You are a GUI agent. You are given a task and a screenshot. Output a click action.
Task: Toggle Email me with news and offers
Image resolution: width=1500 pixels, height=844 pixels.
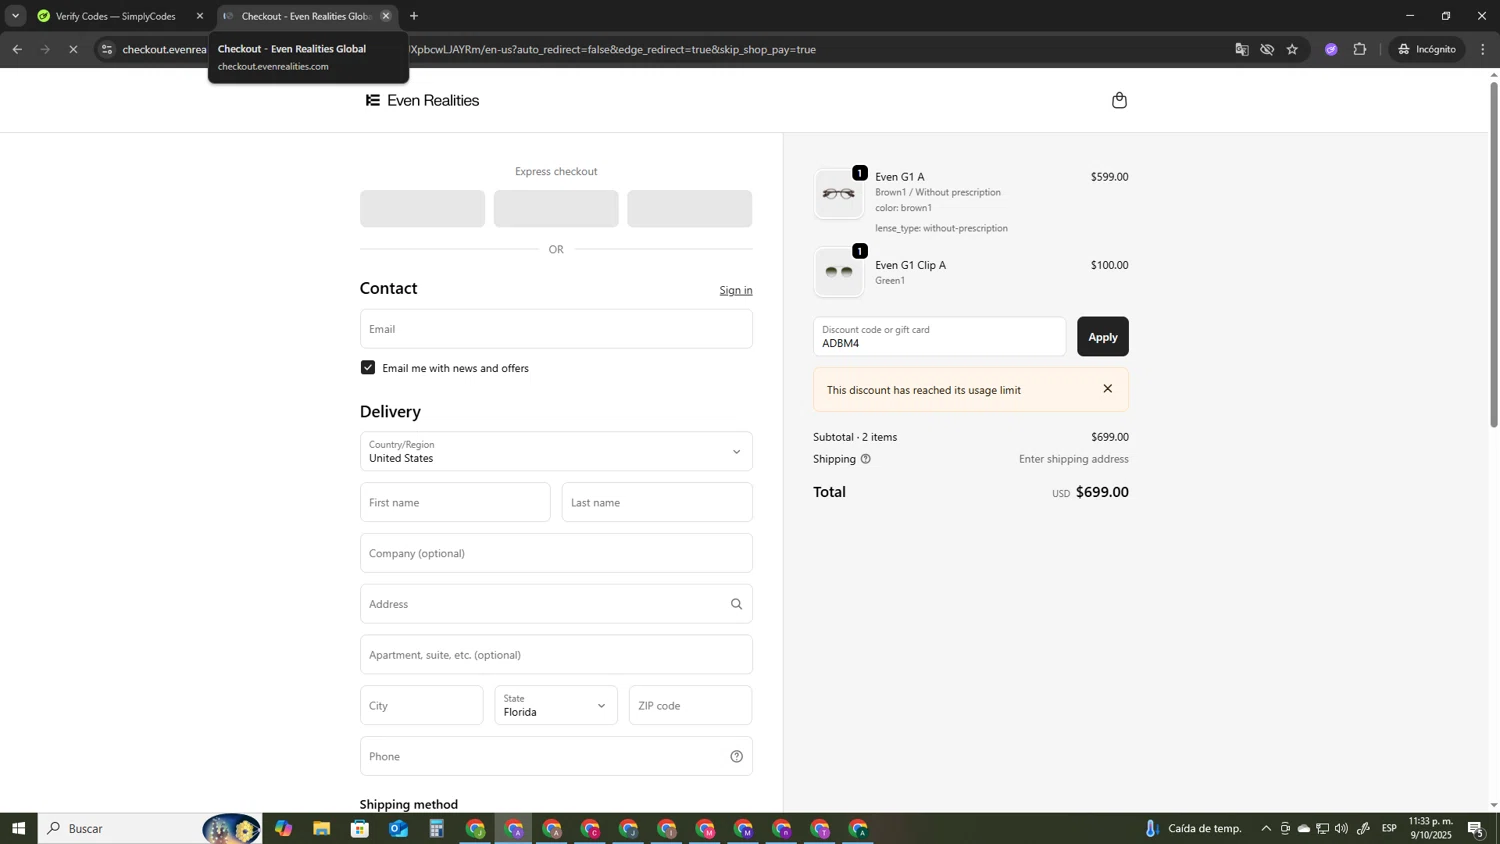(368, 368)
